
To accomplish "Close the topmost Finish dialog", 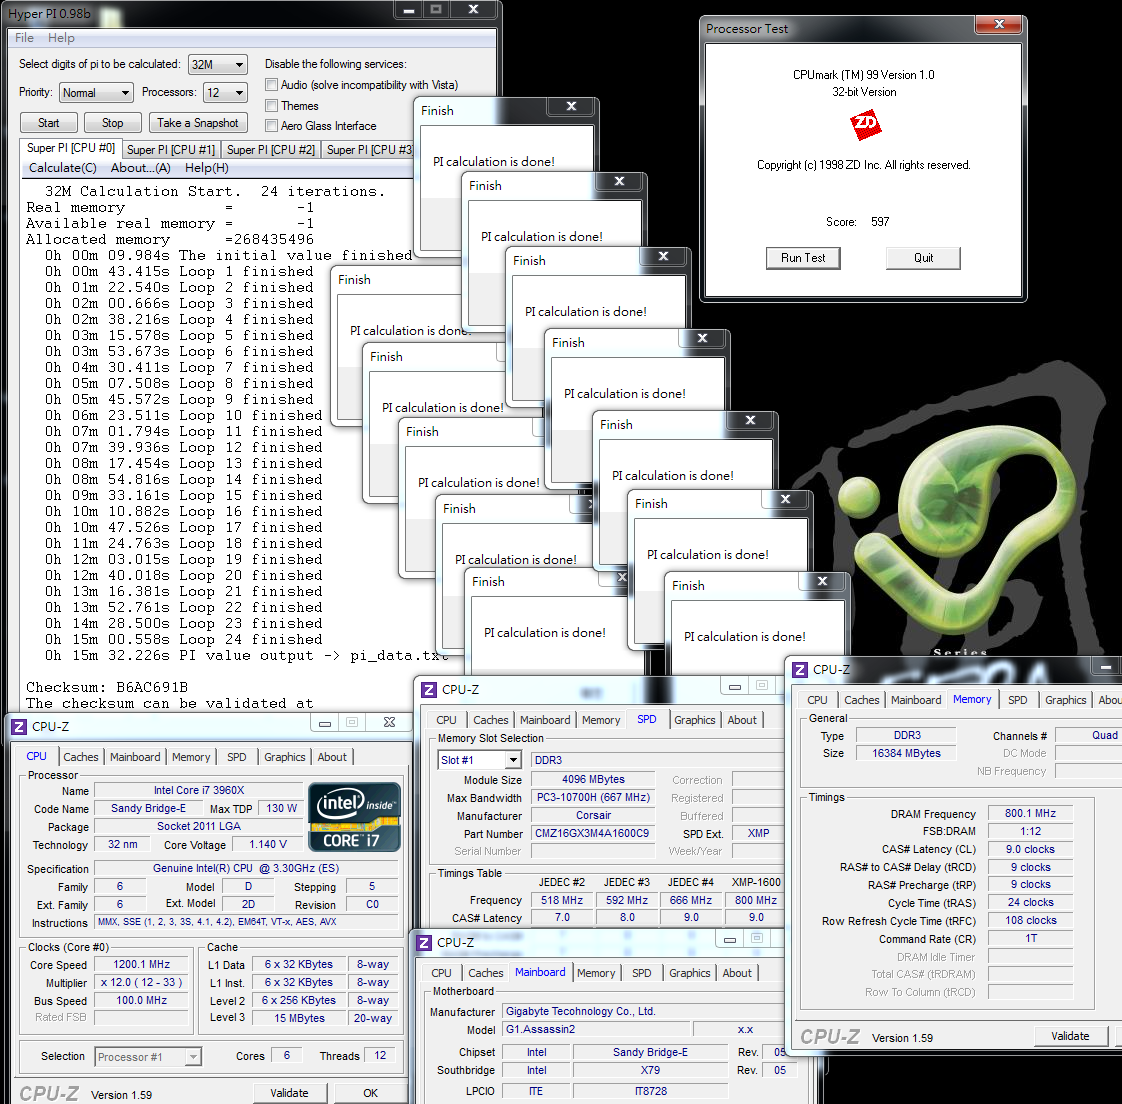I will (571, 107).
